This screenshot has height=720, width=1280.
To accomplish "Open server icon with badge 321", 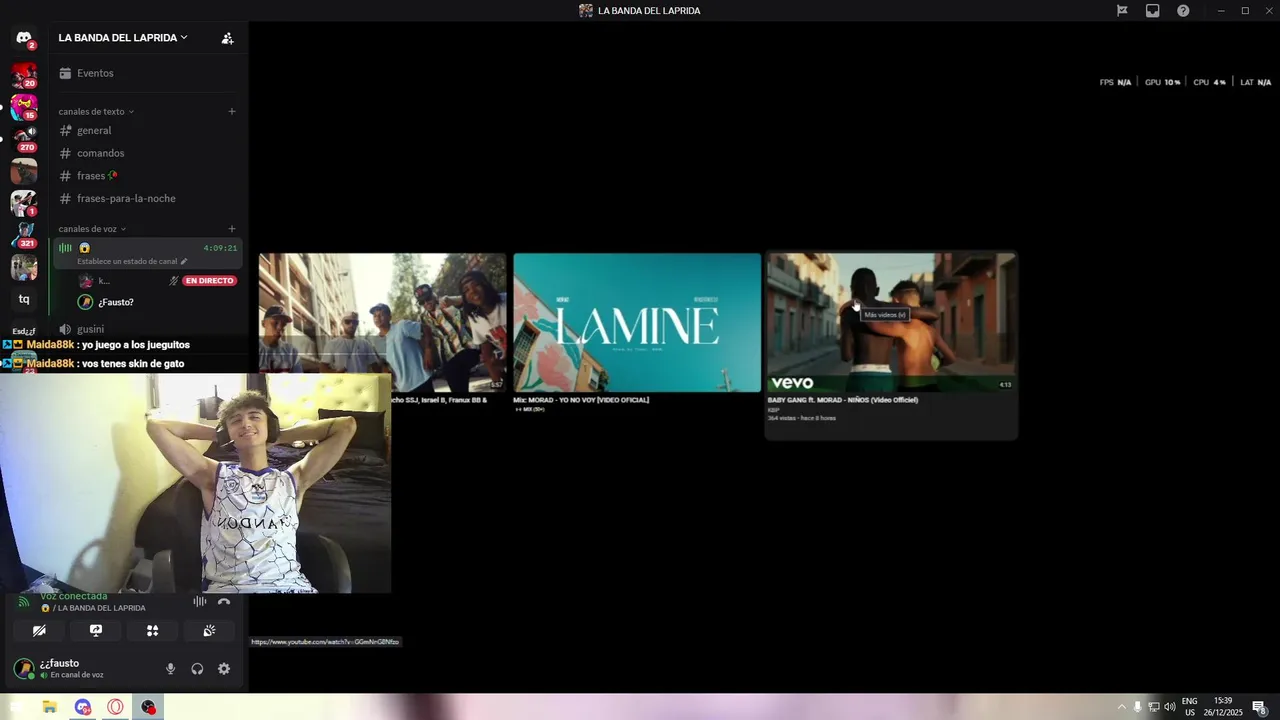I will pyautogui.click(x=24, y=235).
